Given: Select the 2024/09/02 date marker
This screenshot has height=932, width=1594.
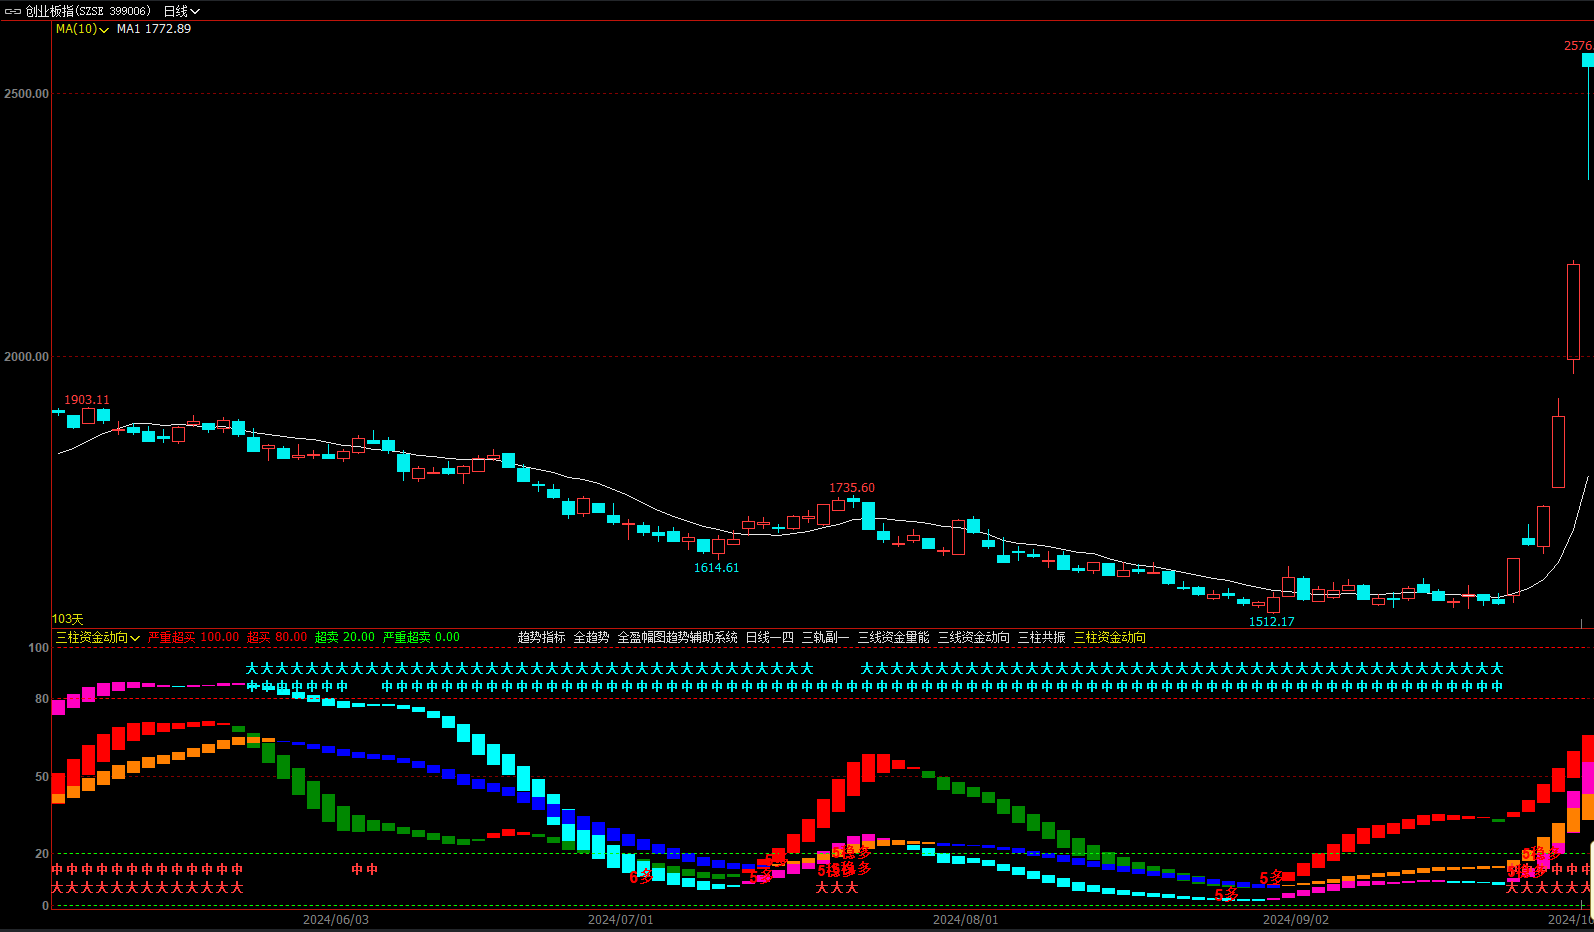Looking at the screenshot, I should pos(1296,919).
